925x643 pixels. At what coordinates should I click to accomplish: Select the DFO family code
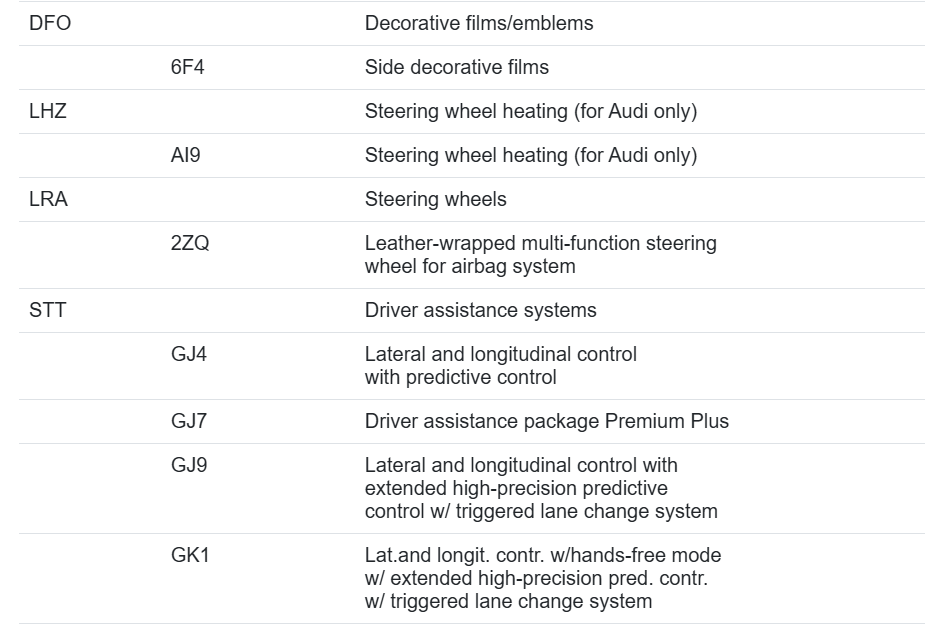[50, 23]
